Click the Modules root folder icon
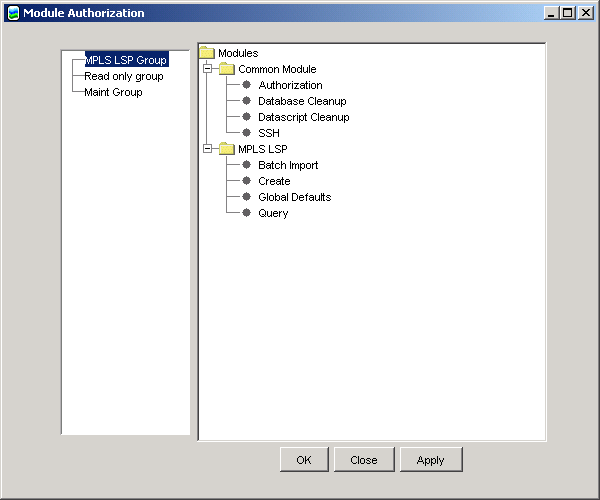The height and width of the screenshot is (500, 600). point(207,53)
